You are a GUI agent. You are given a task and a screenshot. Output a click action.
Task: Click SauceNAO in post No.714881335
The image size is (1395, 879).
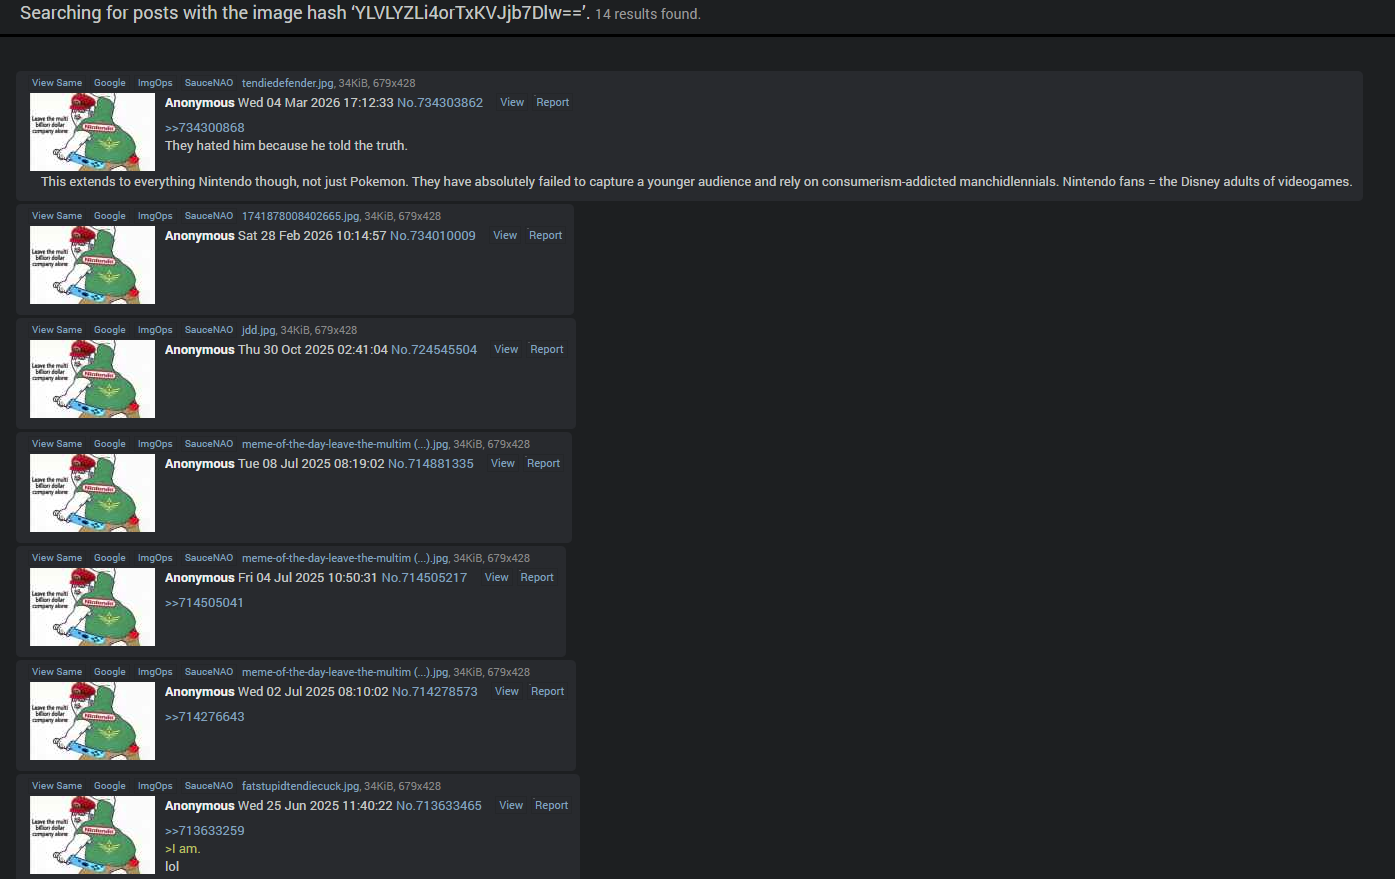pyautogui.click(x=209, y=444)
